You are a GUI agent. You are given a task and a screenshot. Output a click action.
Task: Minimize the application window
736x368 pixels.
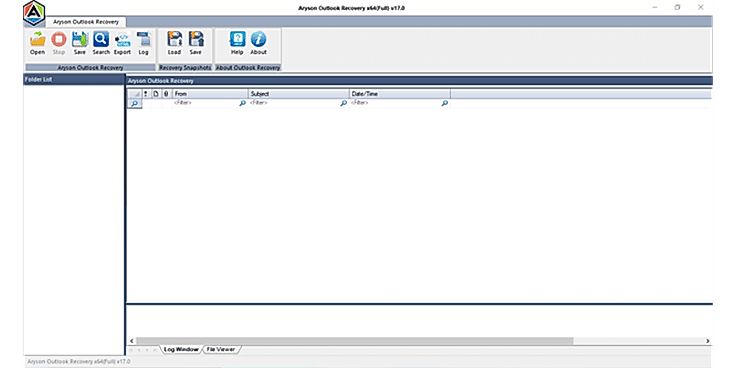click(x=655, y=8)
